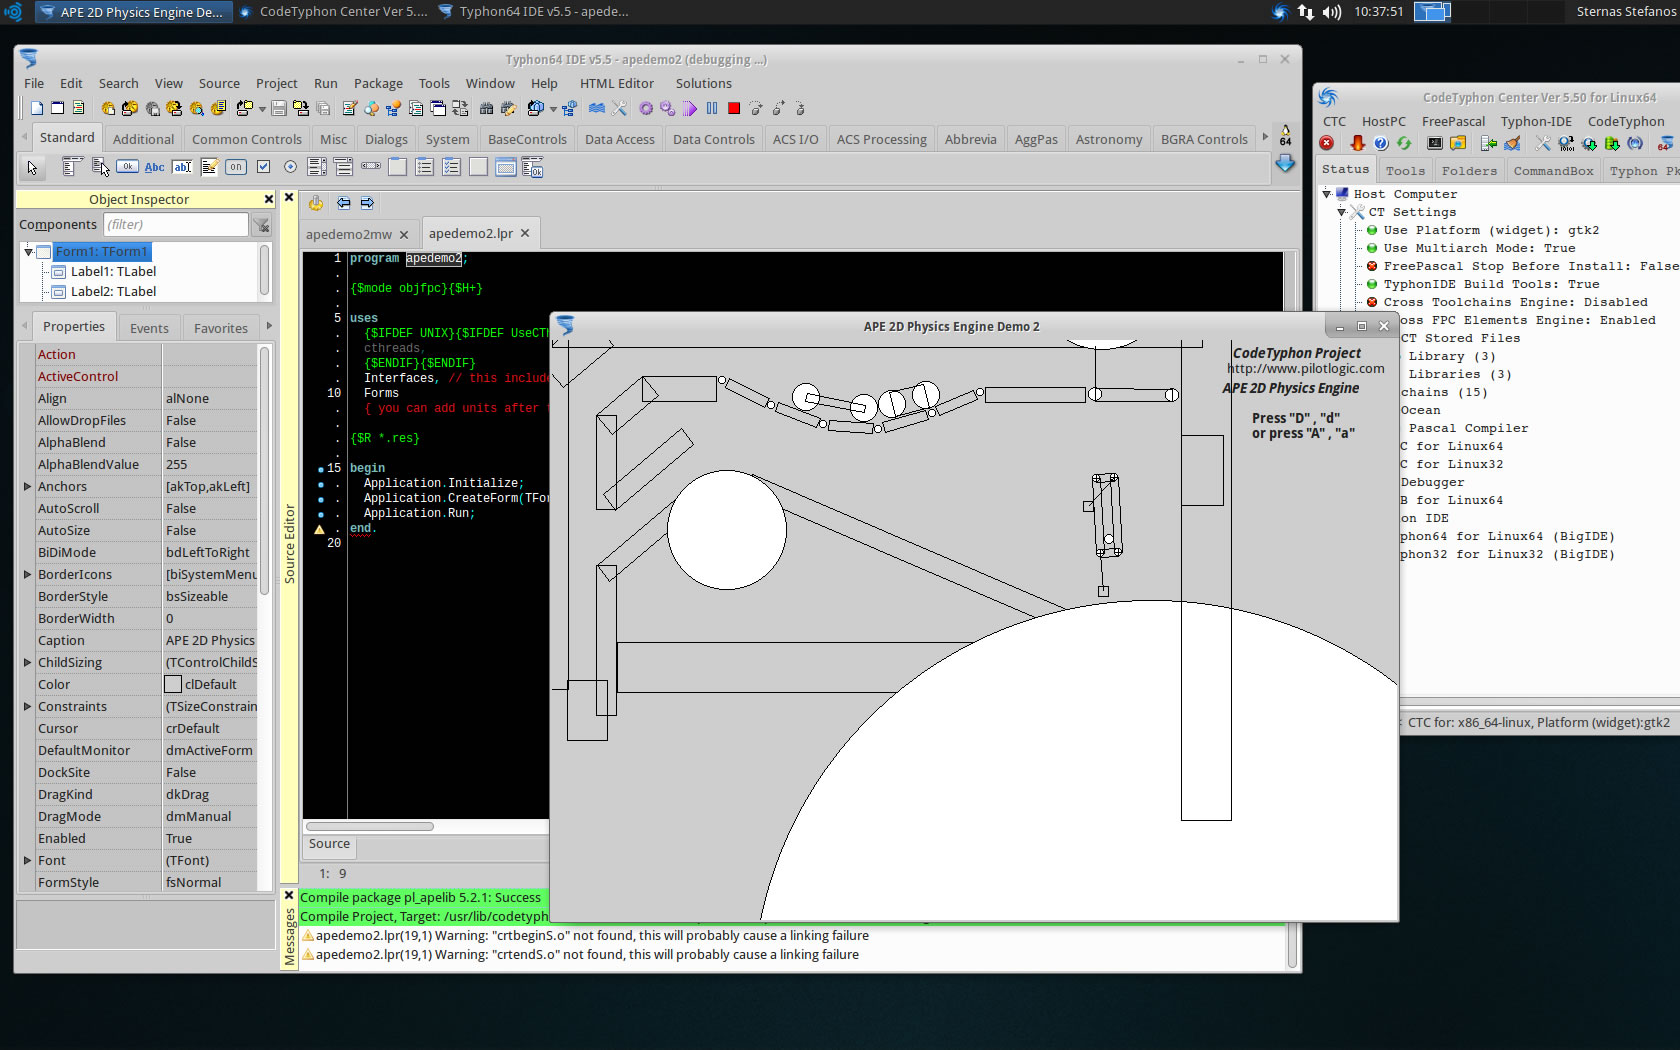Viewport: 1680px width, 1050px height.
Task: Click the jump forward arrow in Source Editor
Action: click(367, 203)
